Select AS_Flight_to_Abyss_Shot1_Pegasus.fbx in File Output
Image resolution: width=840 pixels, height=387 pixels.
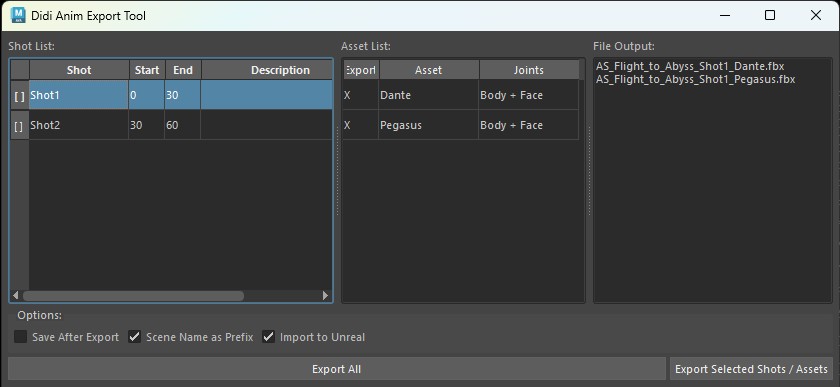(x=695, y=79)
